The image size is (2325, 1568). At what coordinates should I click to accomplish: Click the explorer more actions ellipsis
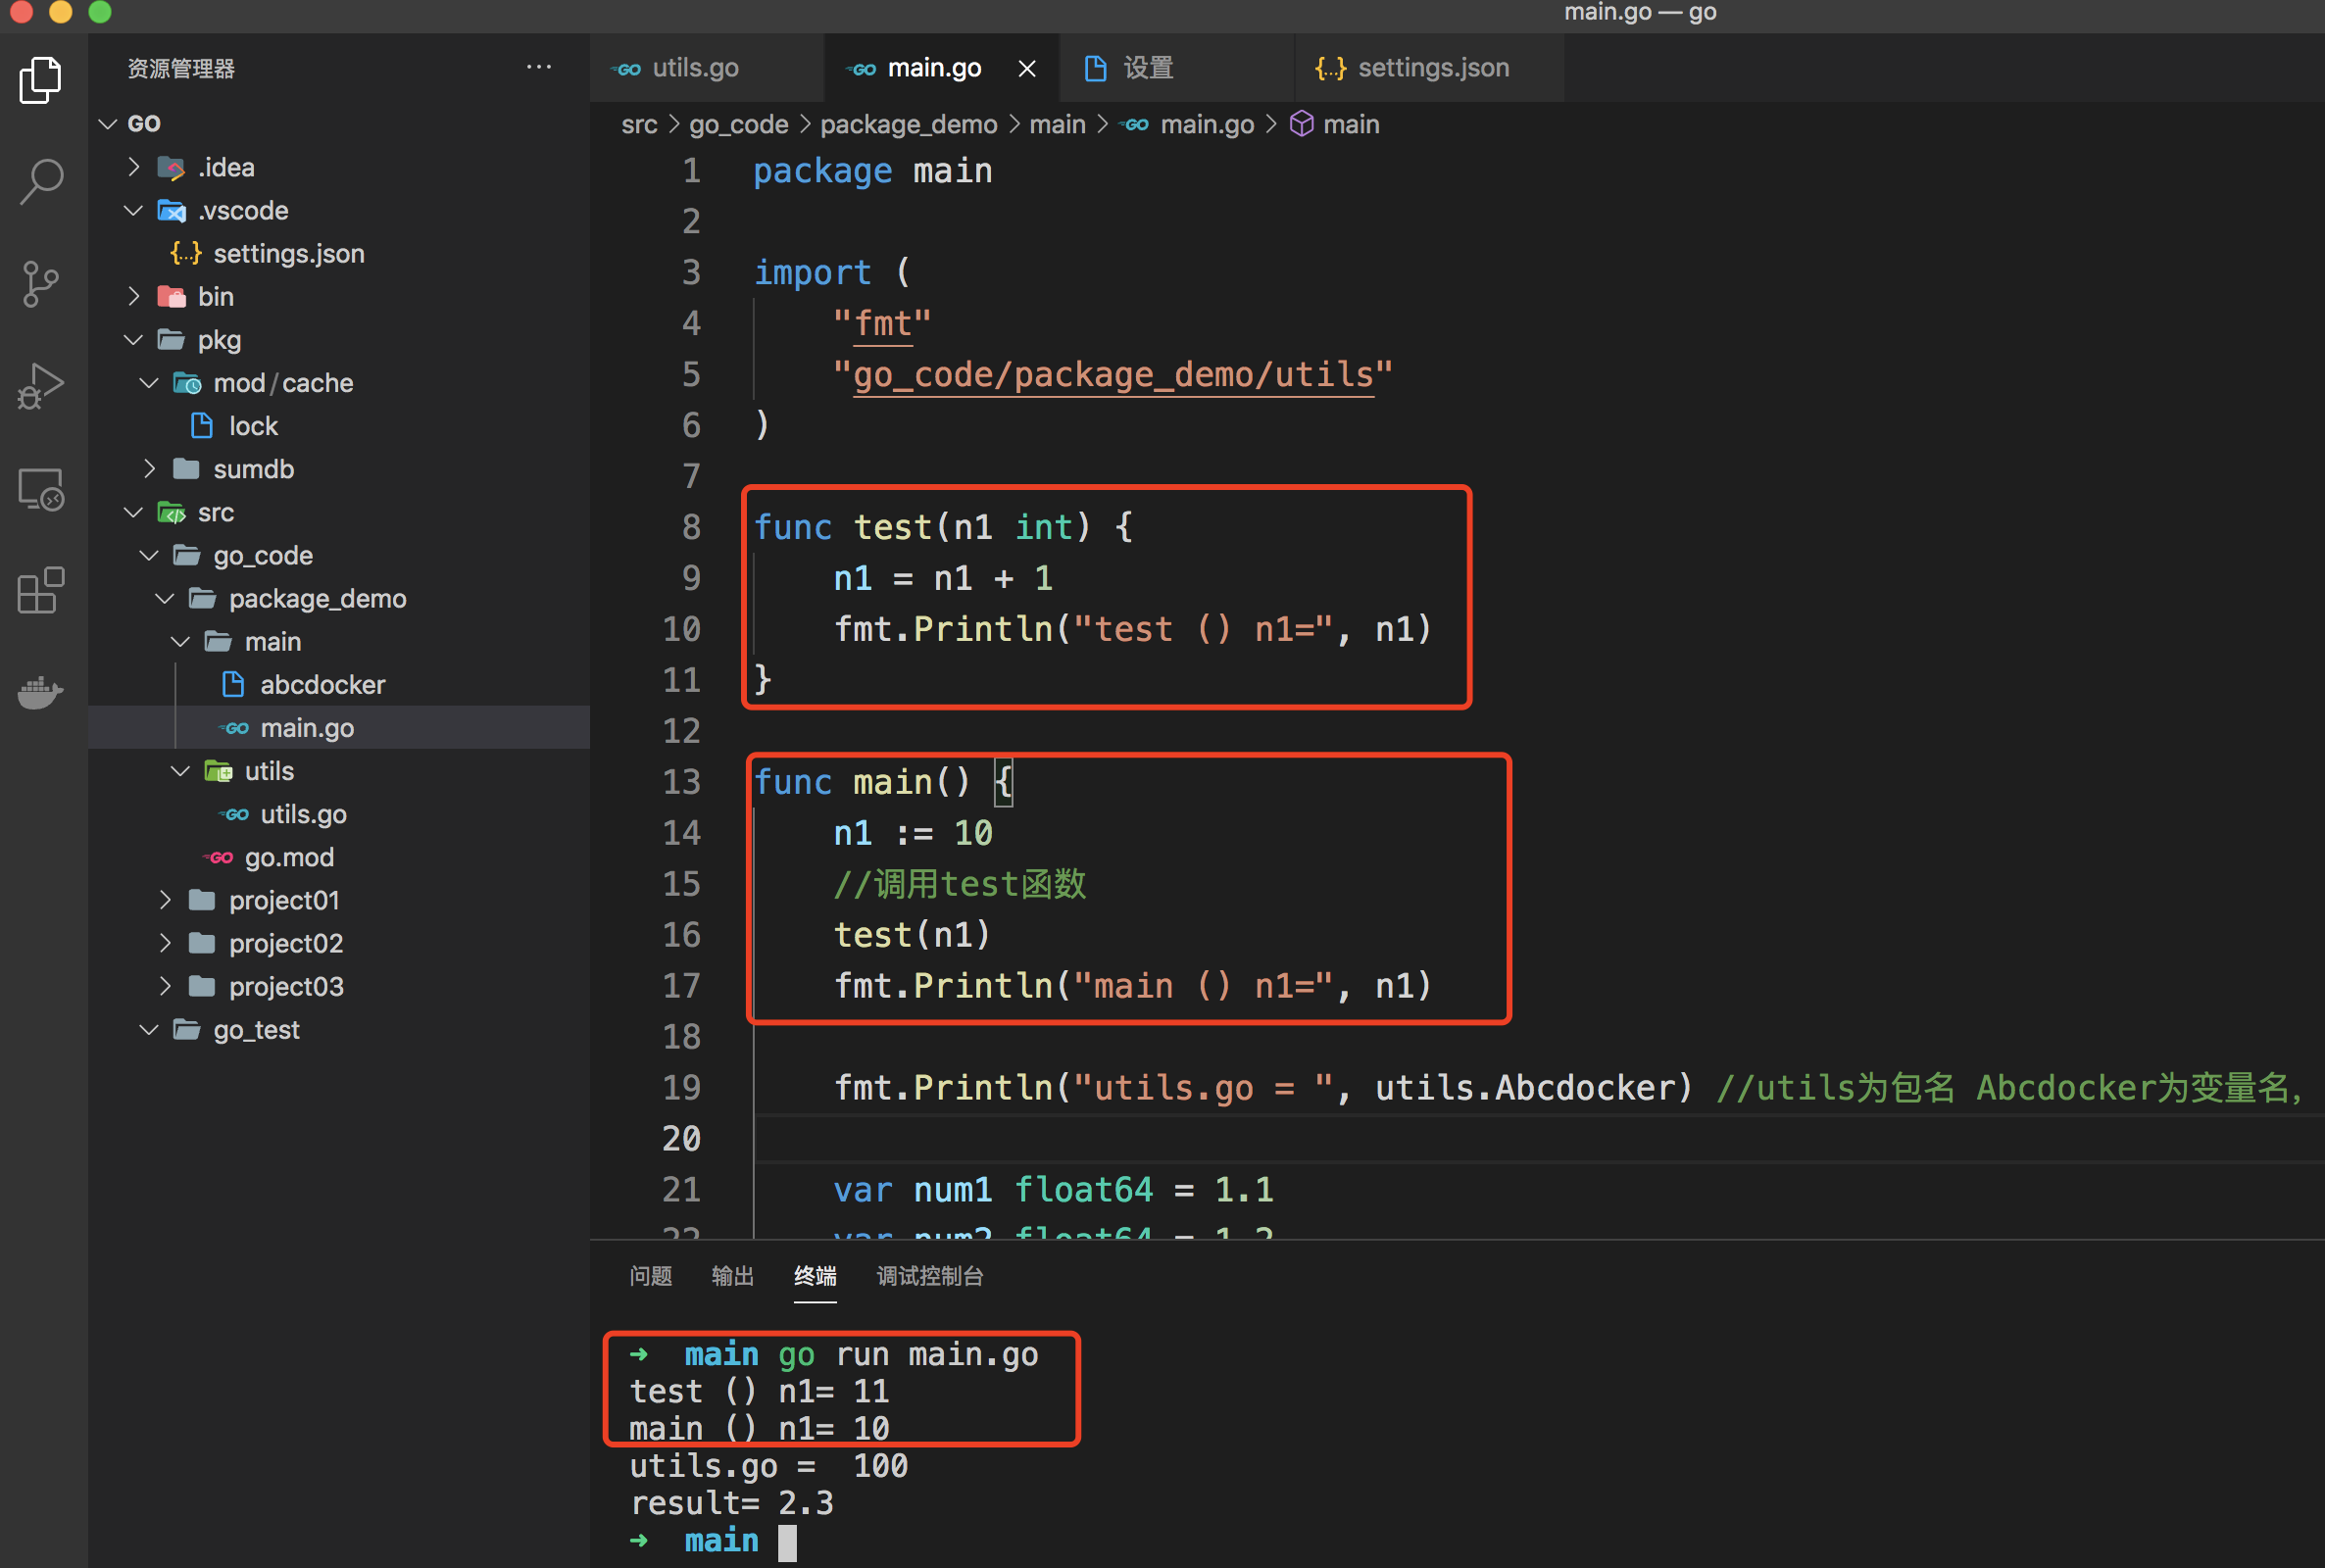click(x=538, y=68)
